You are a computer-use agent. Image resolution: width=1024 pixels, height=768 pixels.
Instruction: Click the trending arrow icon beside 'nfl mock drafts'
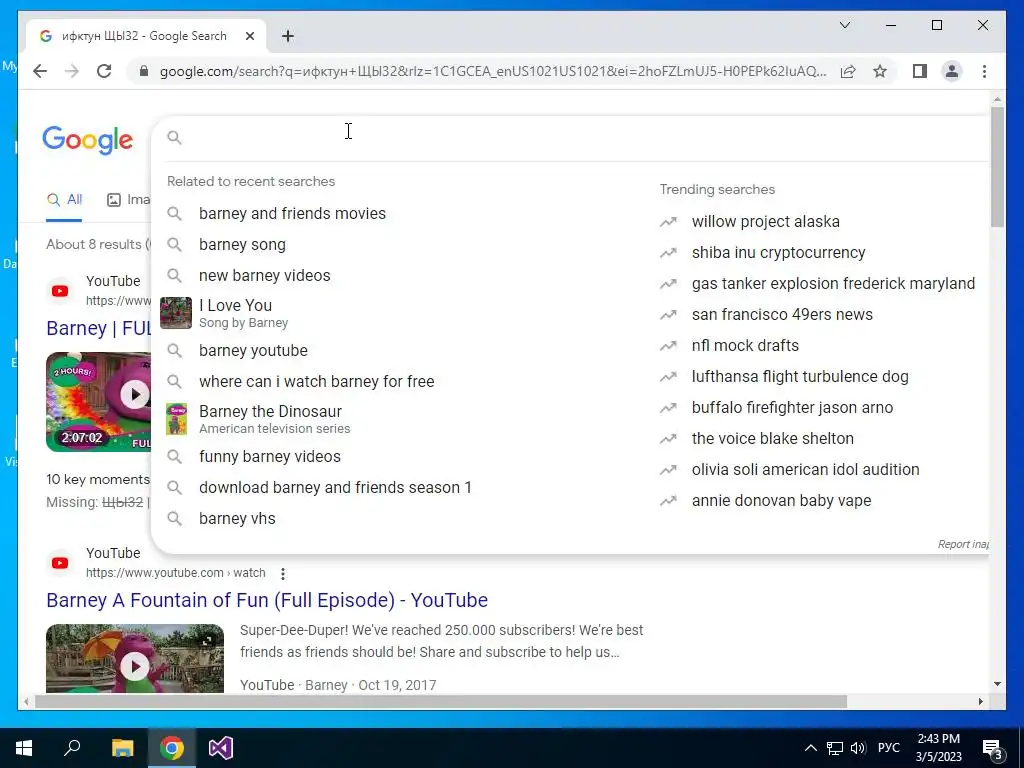[x=668, y=346]
